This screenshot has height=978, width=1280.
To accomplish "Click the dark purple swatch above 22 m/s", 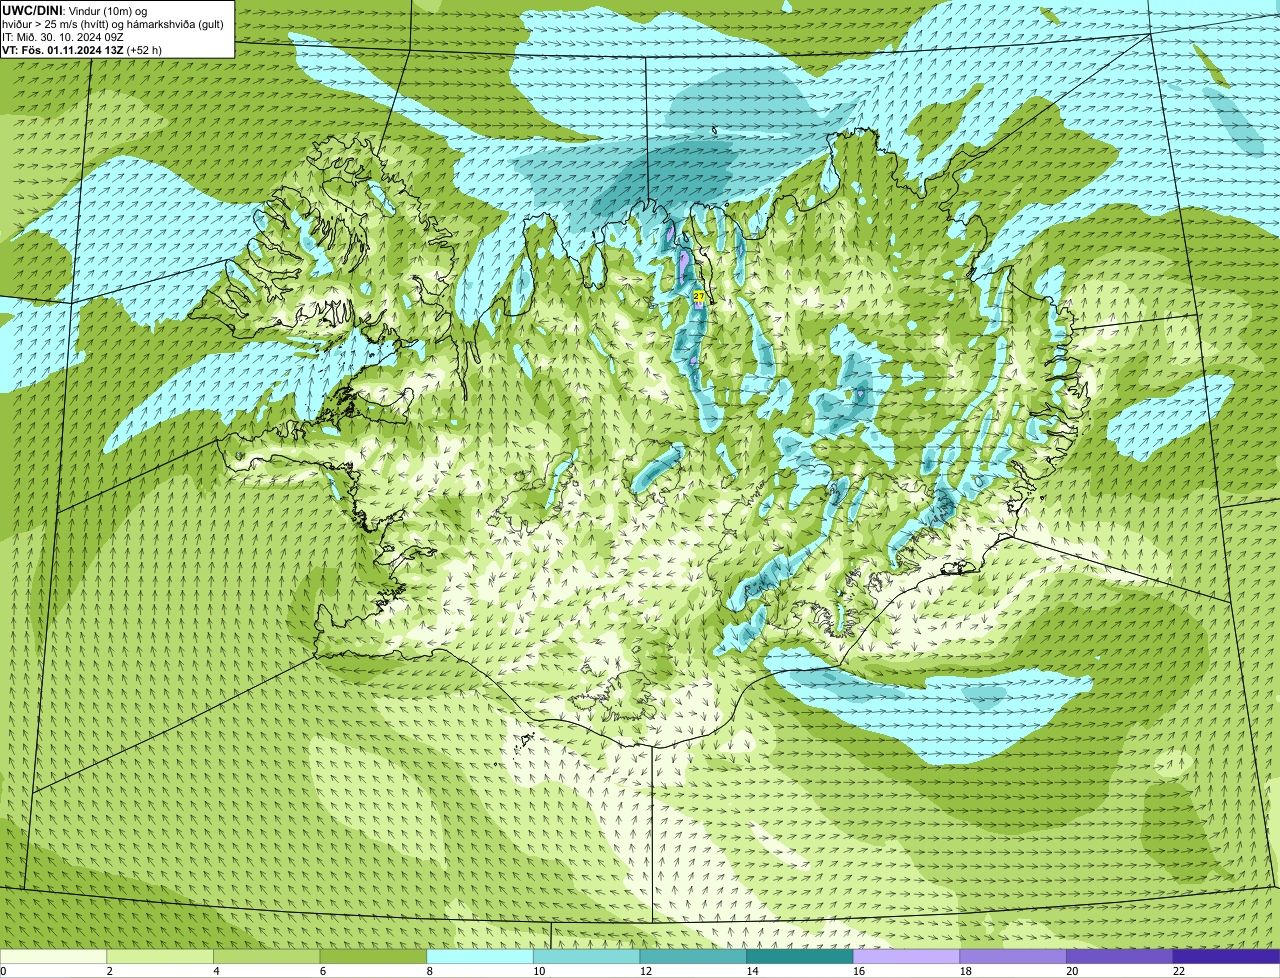I will click(1227, 956).
